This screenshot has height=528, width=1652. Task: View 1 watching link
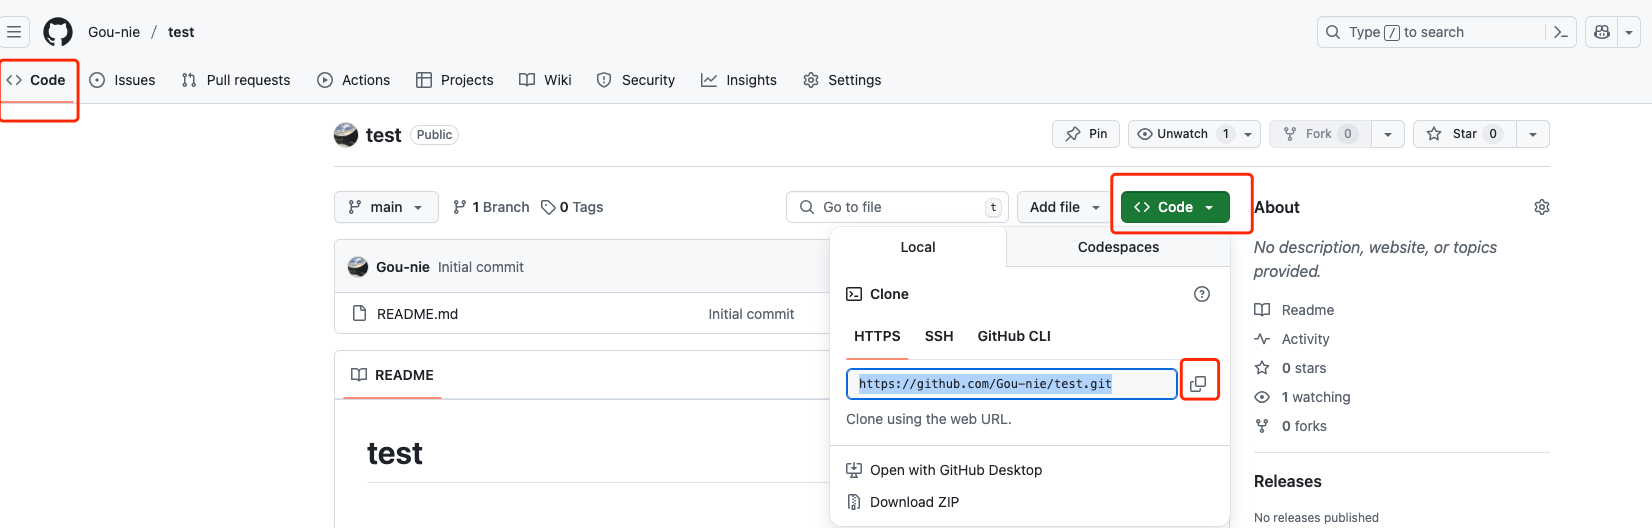pos(1302,397)
